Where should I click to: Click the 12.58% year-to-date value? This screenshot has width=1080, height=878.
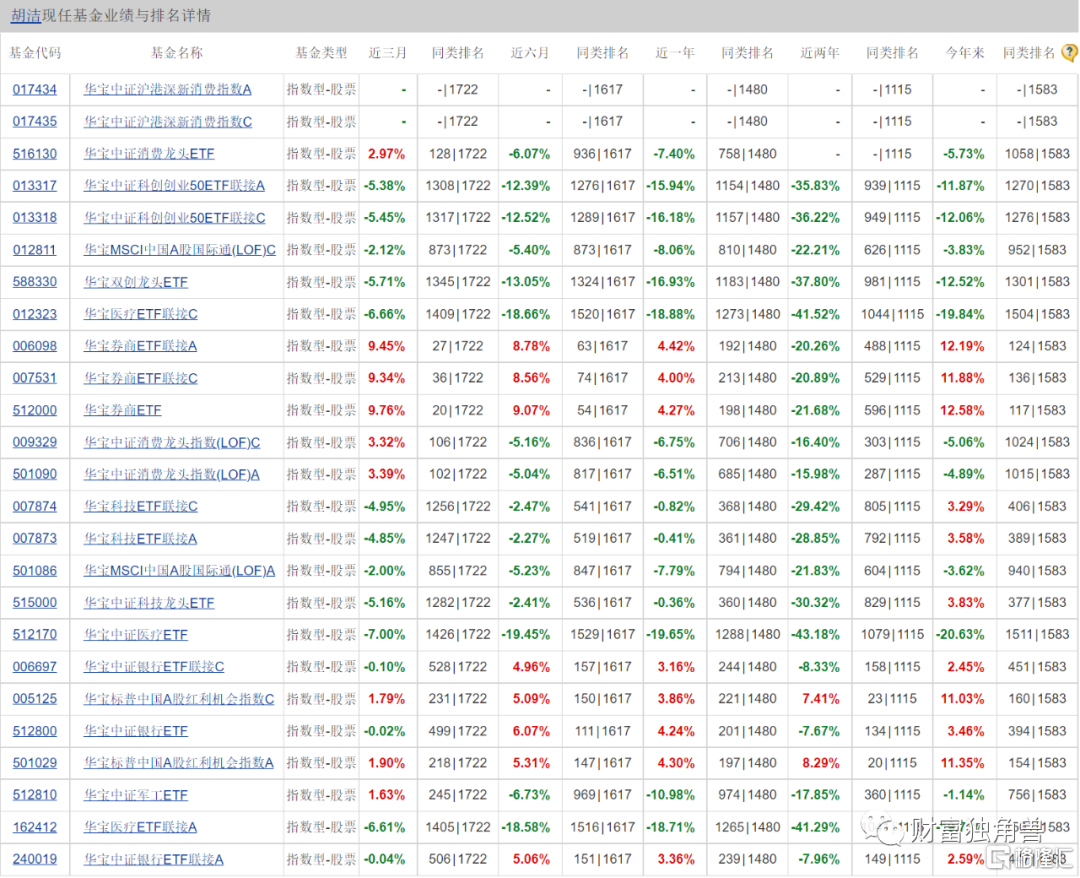pos(962,410)
